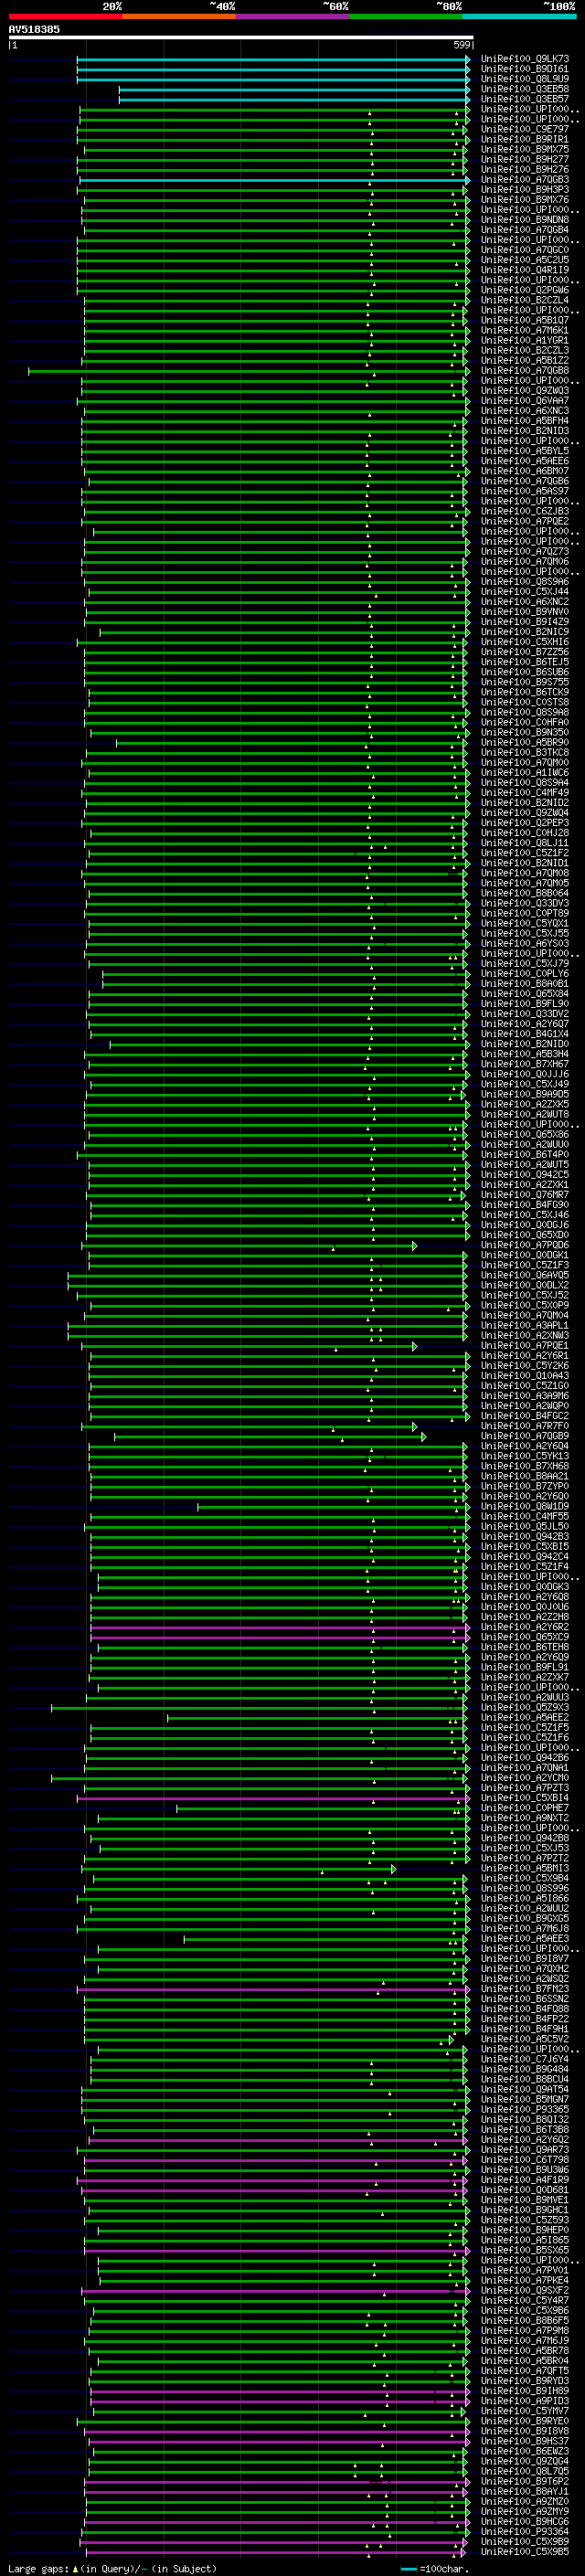Select label UniRef100_P93364

[x=524, y=2531]
